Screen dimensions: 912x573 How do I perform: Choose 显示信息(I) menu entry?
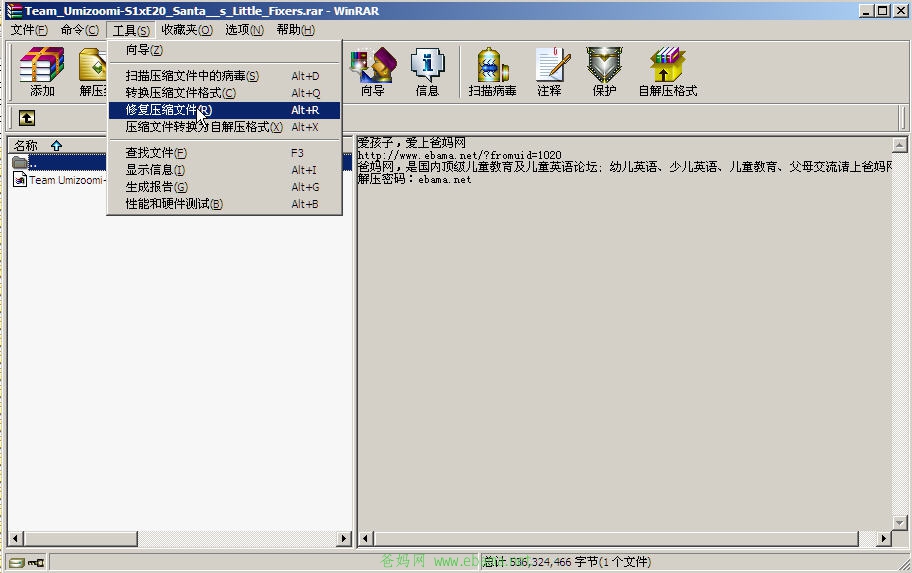point(225,170)
